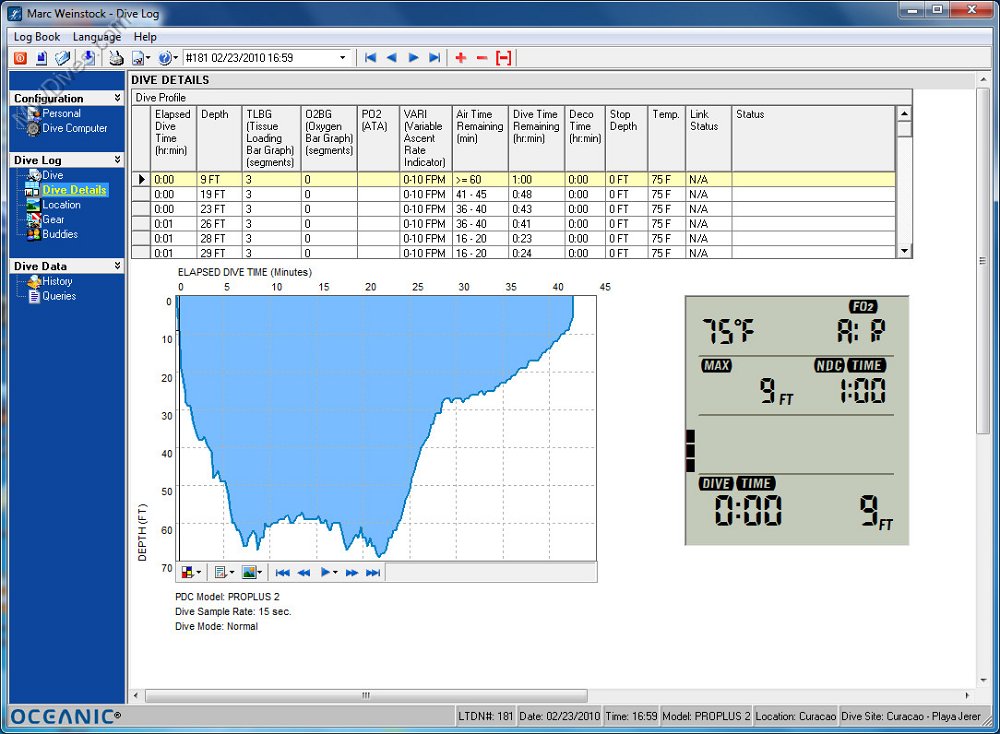The height and width of the screenshot is (734, 1000).
Task: Click the Link Status column header
Action: point(709,138)
